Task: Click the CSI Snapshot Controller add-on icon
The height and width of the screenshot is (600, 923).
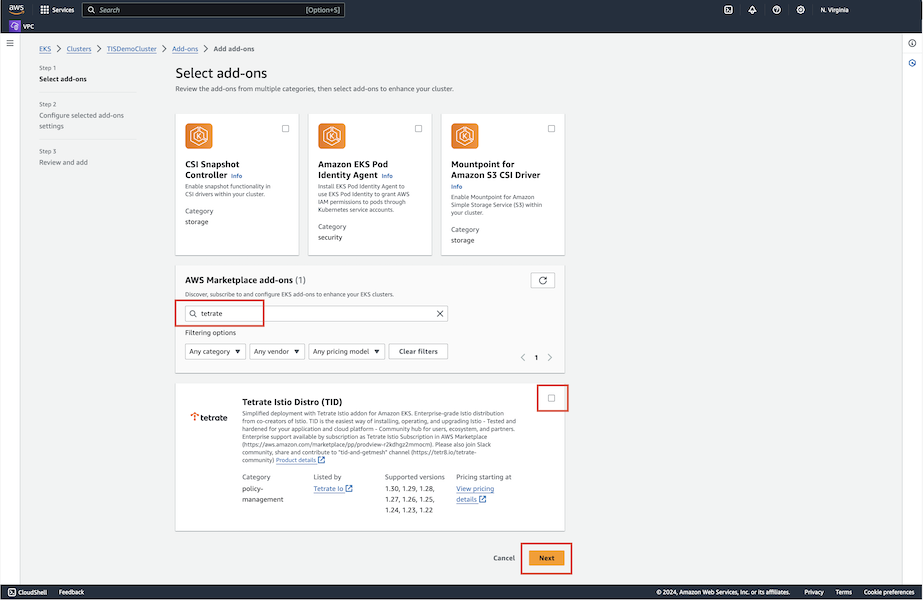Action: [199, 136]
